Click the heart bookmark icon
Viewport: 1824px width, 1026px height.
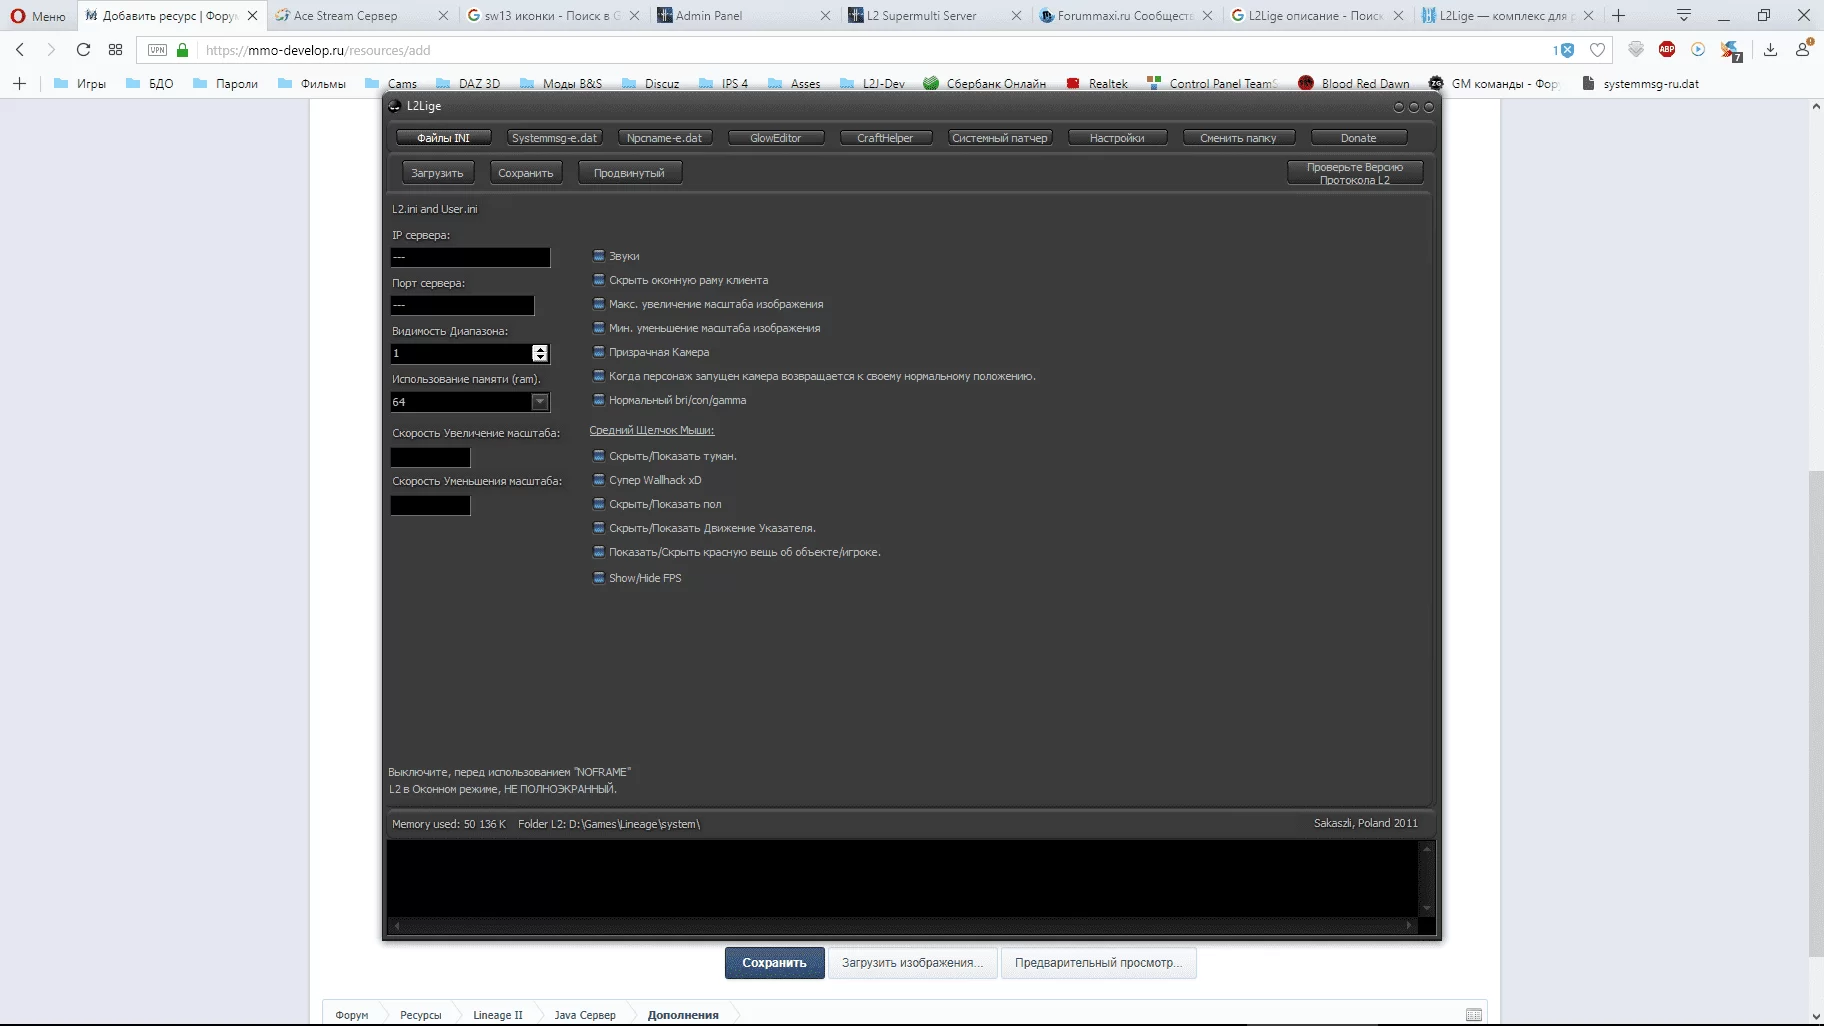[x=1597, y=50]
